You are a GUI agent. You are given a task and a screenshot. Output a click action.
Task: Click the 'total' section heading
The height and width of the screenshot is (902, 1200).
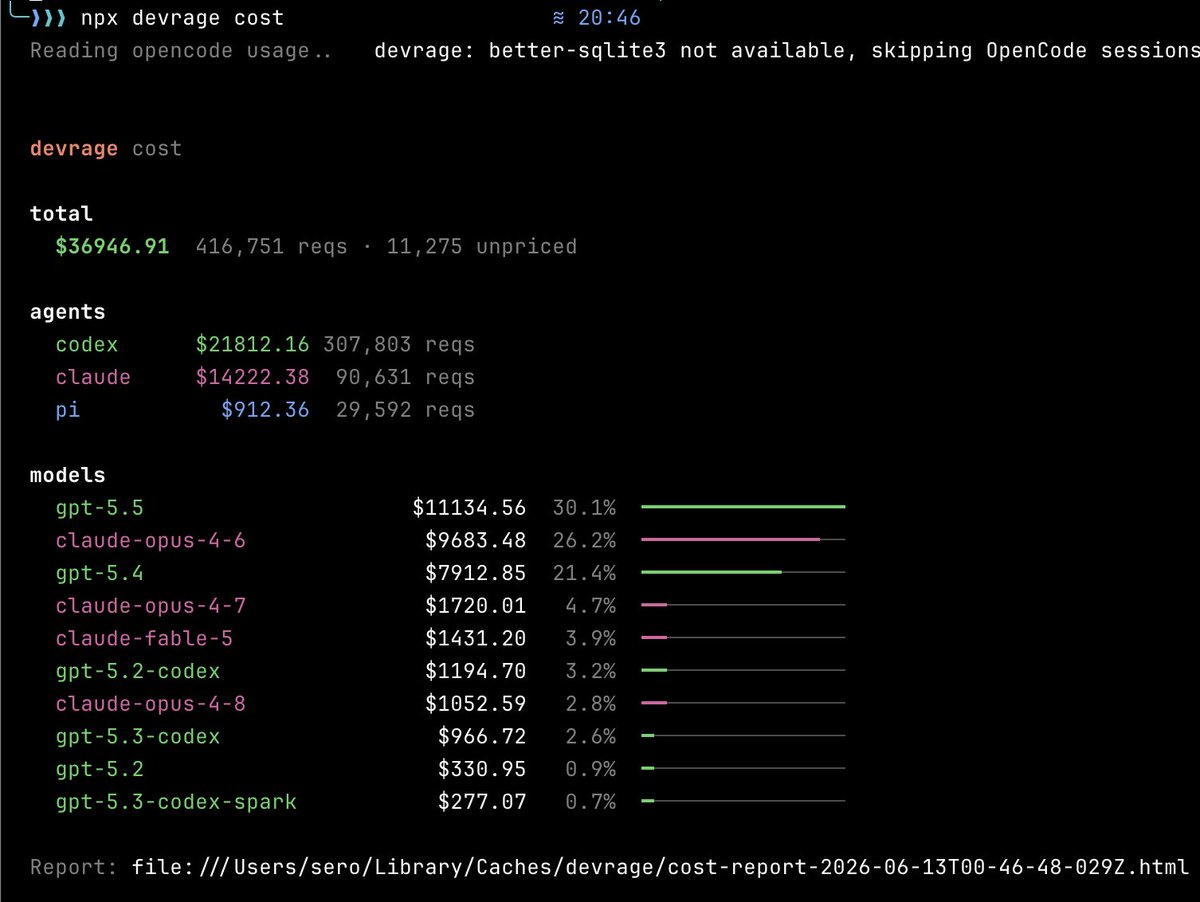pyautogui.click(x=61, y=213)
